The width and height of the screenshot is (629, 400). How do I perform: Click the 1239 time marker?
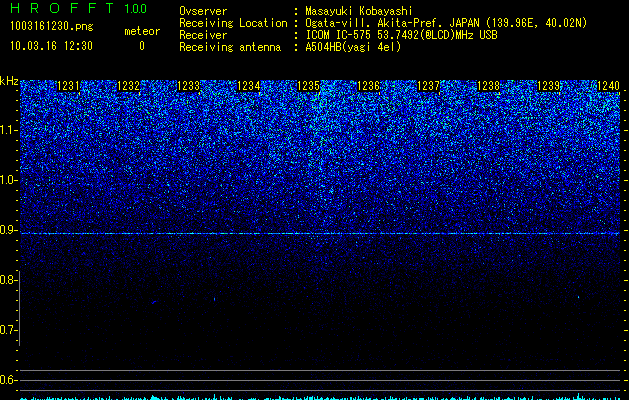click(x=548, y=86)
